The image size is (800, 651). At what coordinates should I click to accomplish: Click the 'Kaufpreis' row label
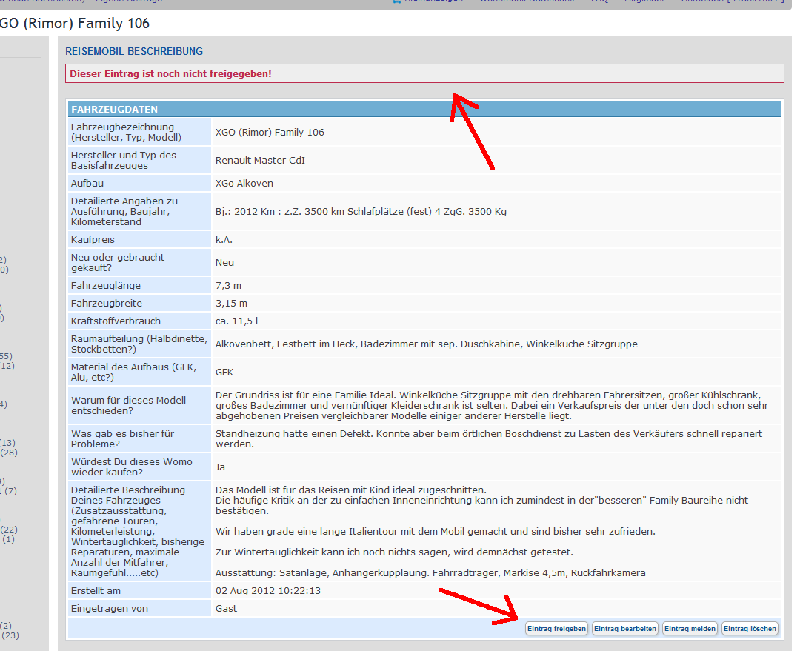click(x=92, y=239)
